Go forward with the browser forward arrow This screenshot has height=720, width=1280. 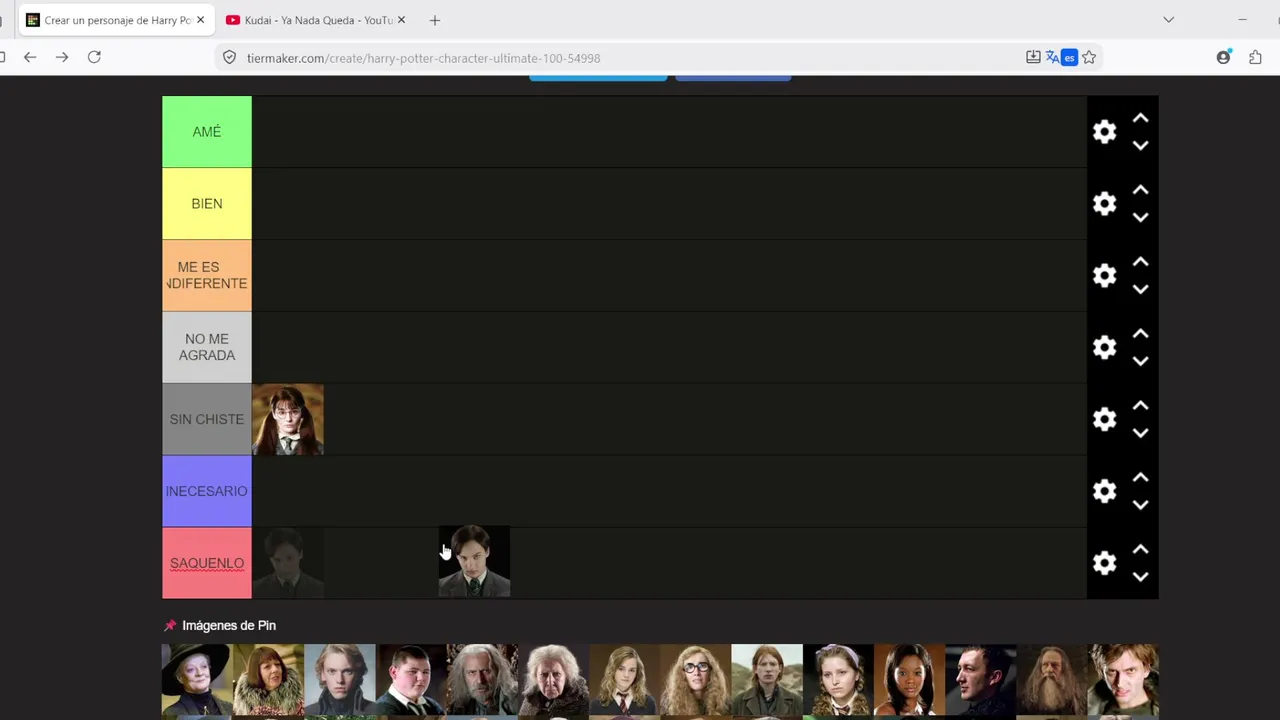[x=62, y=58]
